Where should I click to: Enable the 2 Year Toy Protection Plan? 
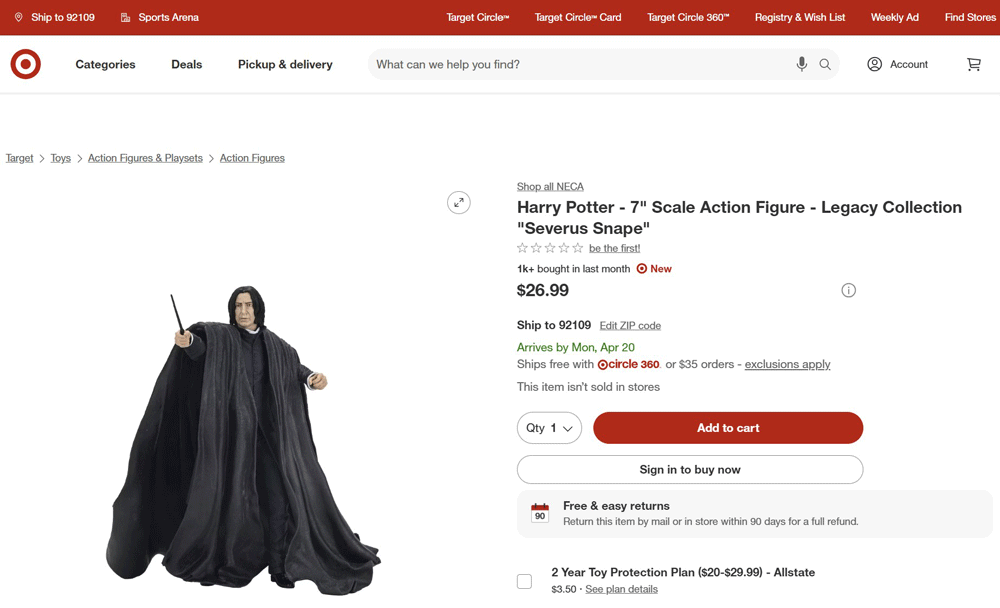pyautogui.click(x=524, y=581)
